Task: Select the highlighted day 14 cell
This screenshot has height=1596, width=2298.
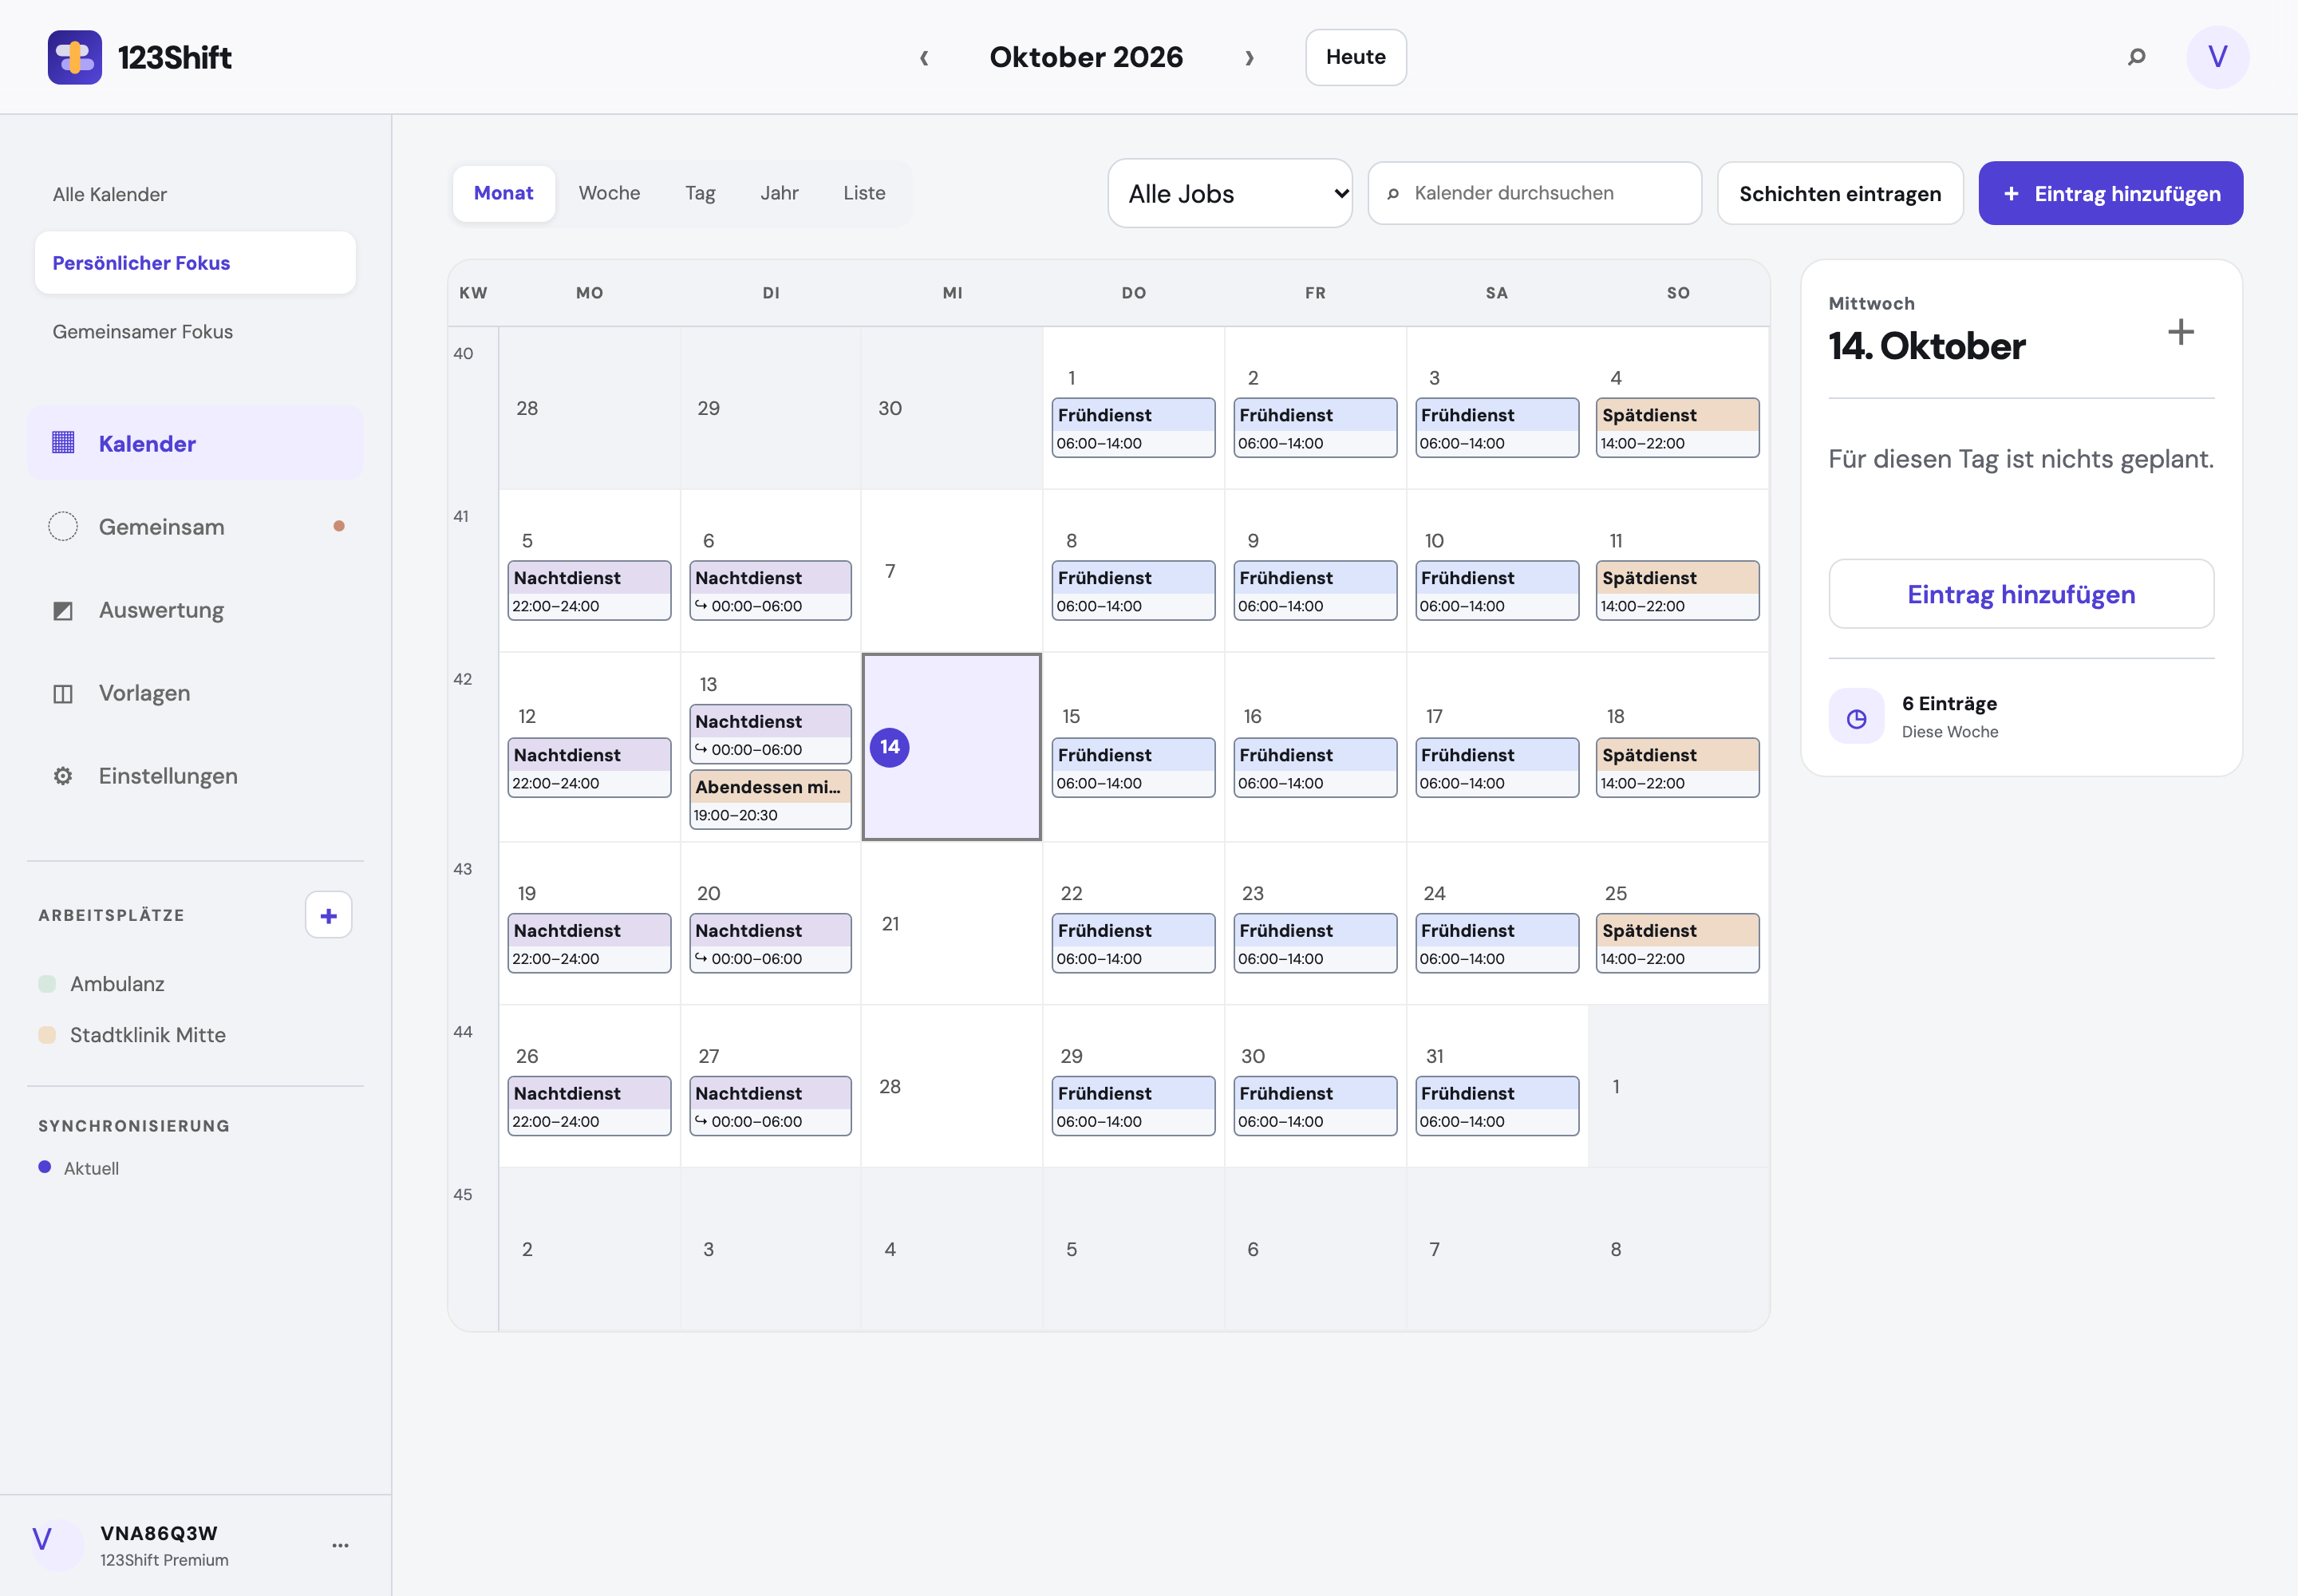Action: click(951, 746)
